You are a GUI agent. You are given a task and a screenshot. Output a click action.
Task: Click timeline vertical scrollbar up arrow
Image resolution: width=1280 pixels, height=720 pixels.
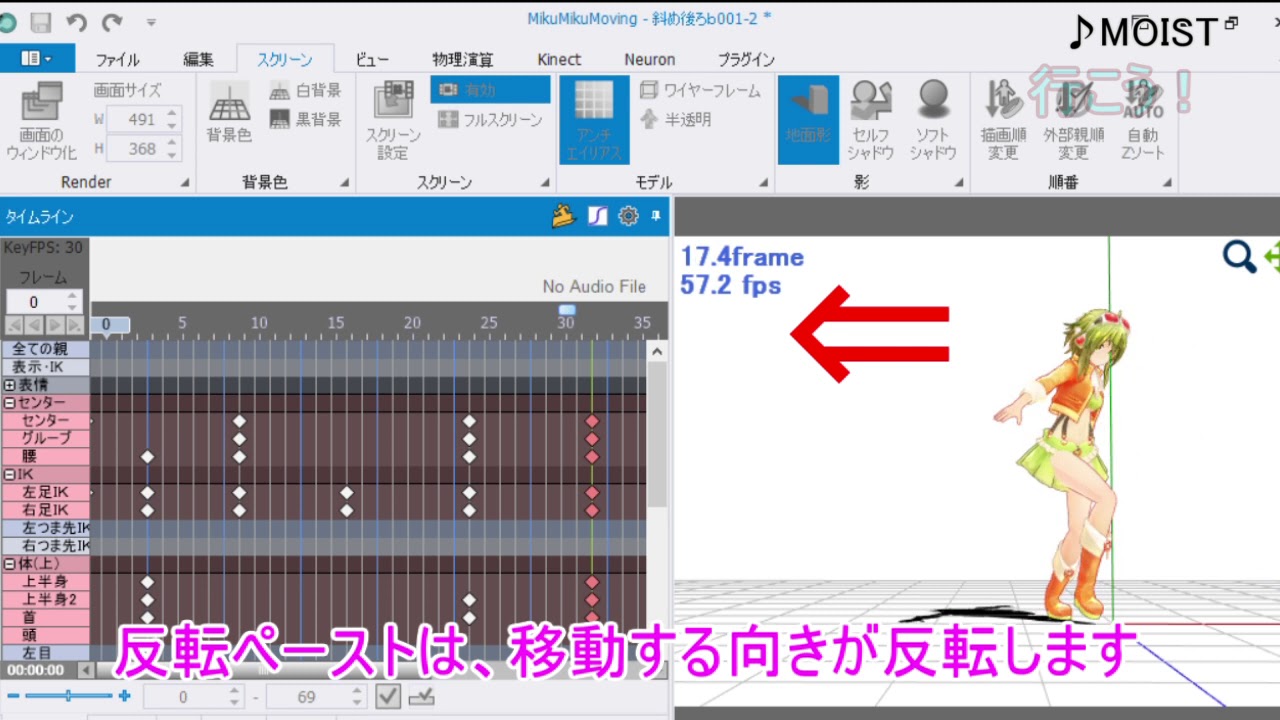coord(657,351)
